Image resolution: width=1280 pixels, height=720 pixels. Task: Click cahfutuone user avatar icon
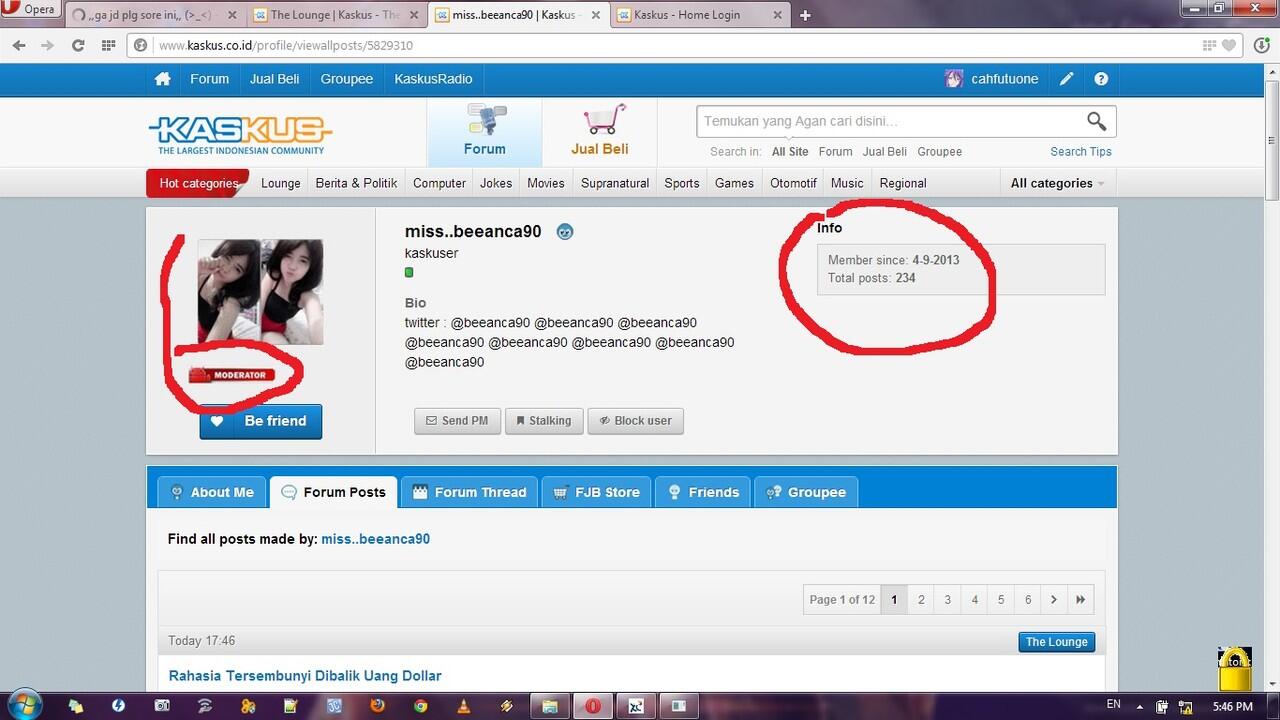tap(954, 79)
